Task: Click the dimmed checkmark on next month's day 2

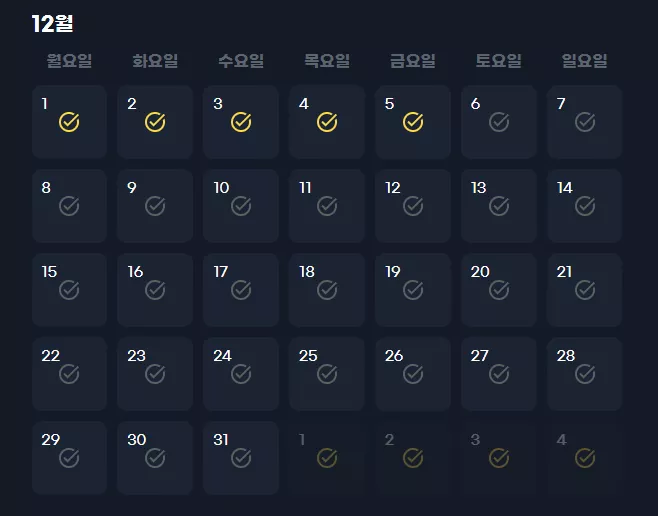Action: point(413,458)
